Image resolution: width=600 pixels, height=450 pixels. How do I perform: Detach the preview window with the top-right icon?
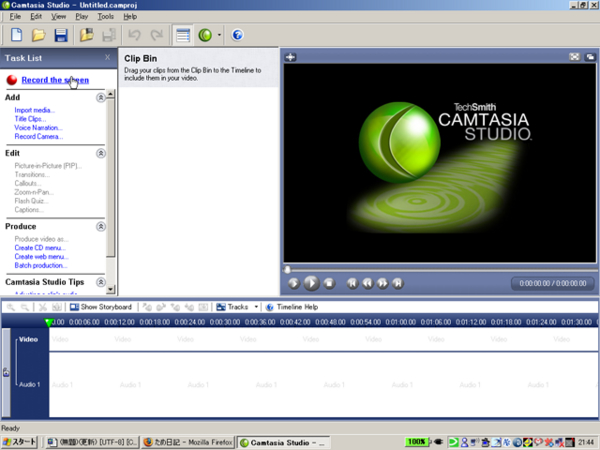pyautogui.click(x=590, y=57)
